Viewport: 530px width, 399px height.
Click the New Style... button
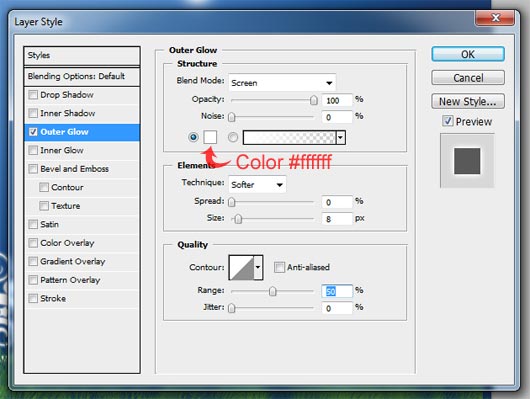[x=468, y=101]
